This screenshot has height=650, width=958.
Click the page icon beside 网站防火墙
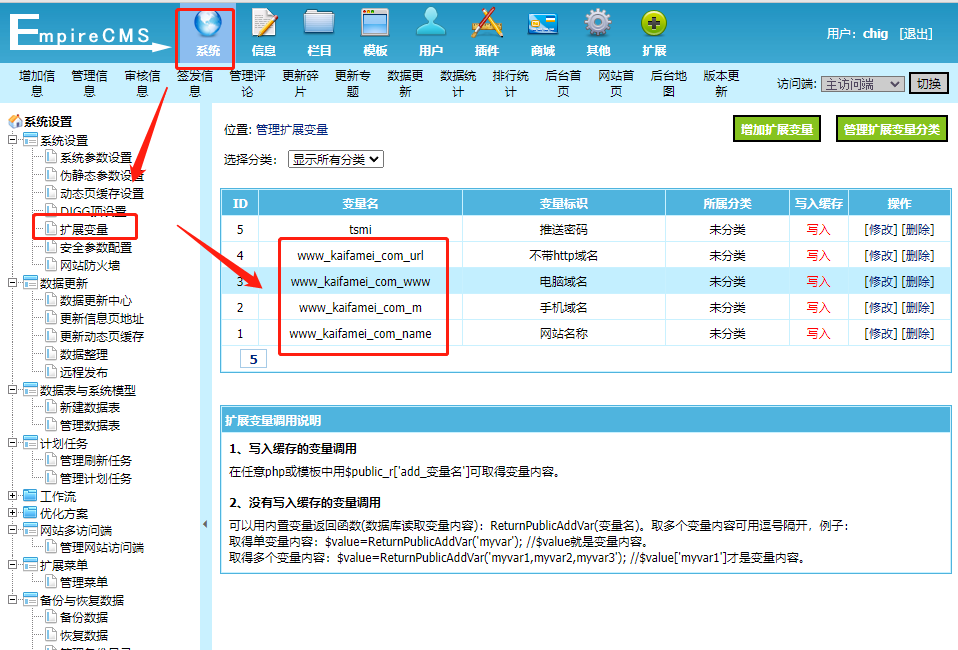coord(51,265)
